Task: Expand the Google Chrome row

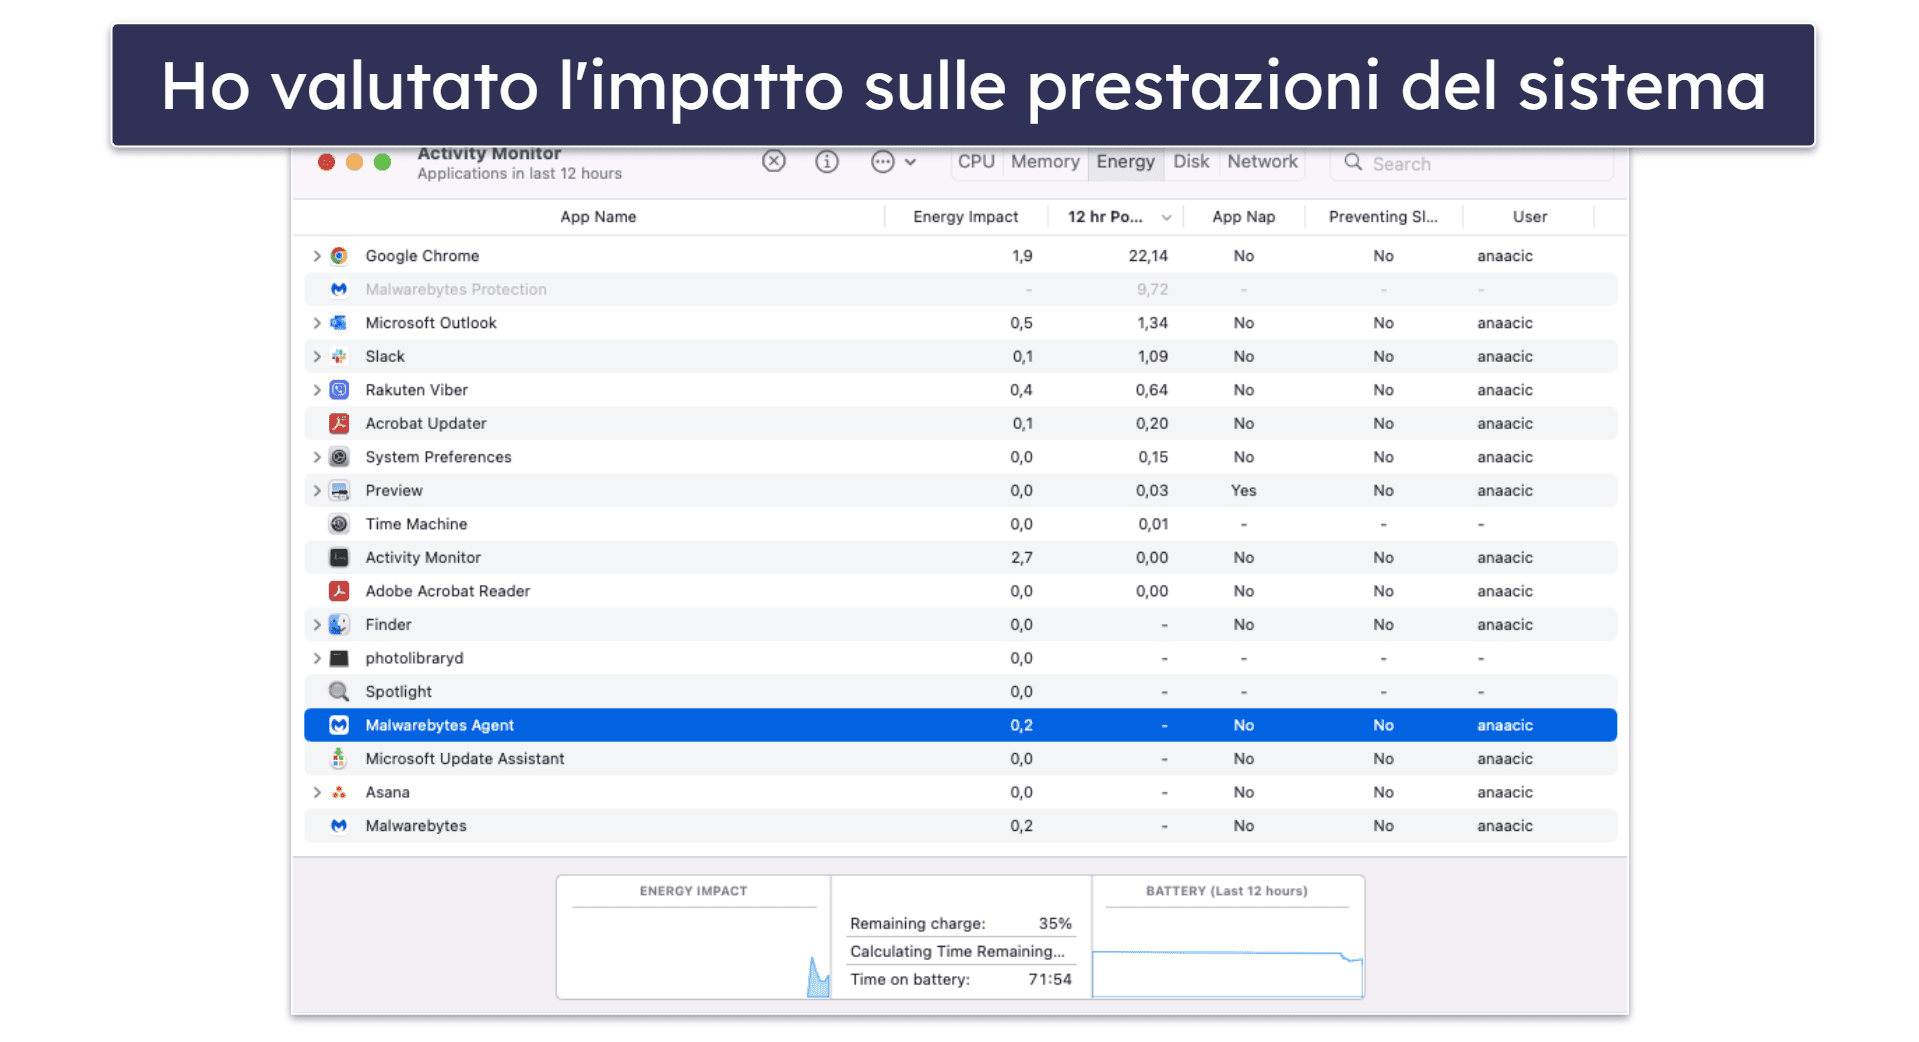Action: [x=317, y=256]
